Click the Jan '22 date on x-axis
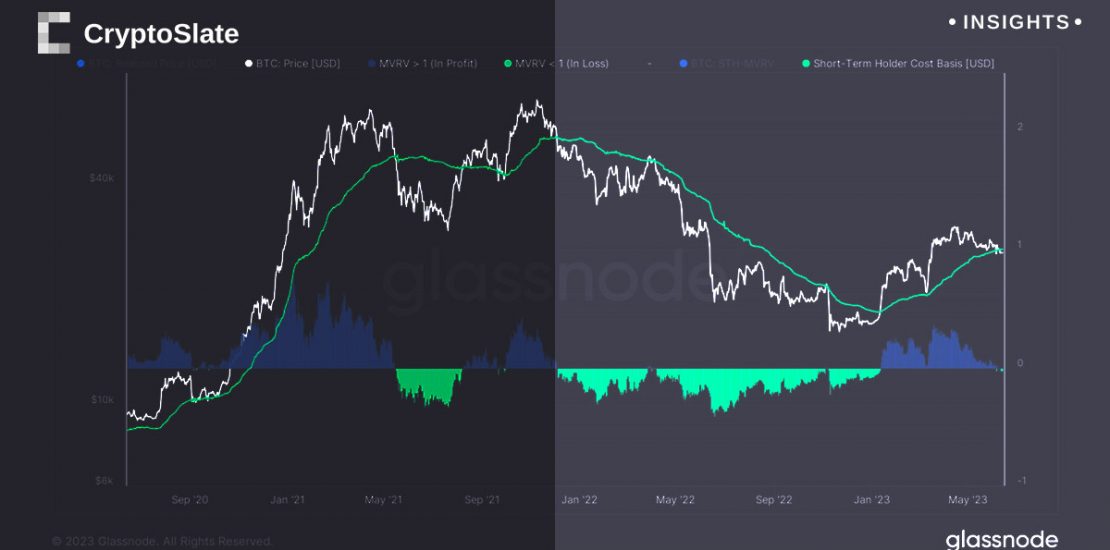Viewport: 1110px width, 550px height. coord(578,499)
